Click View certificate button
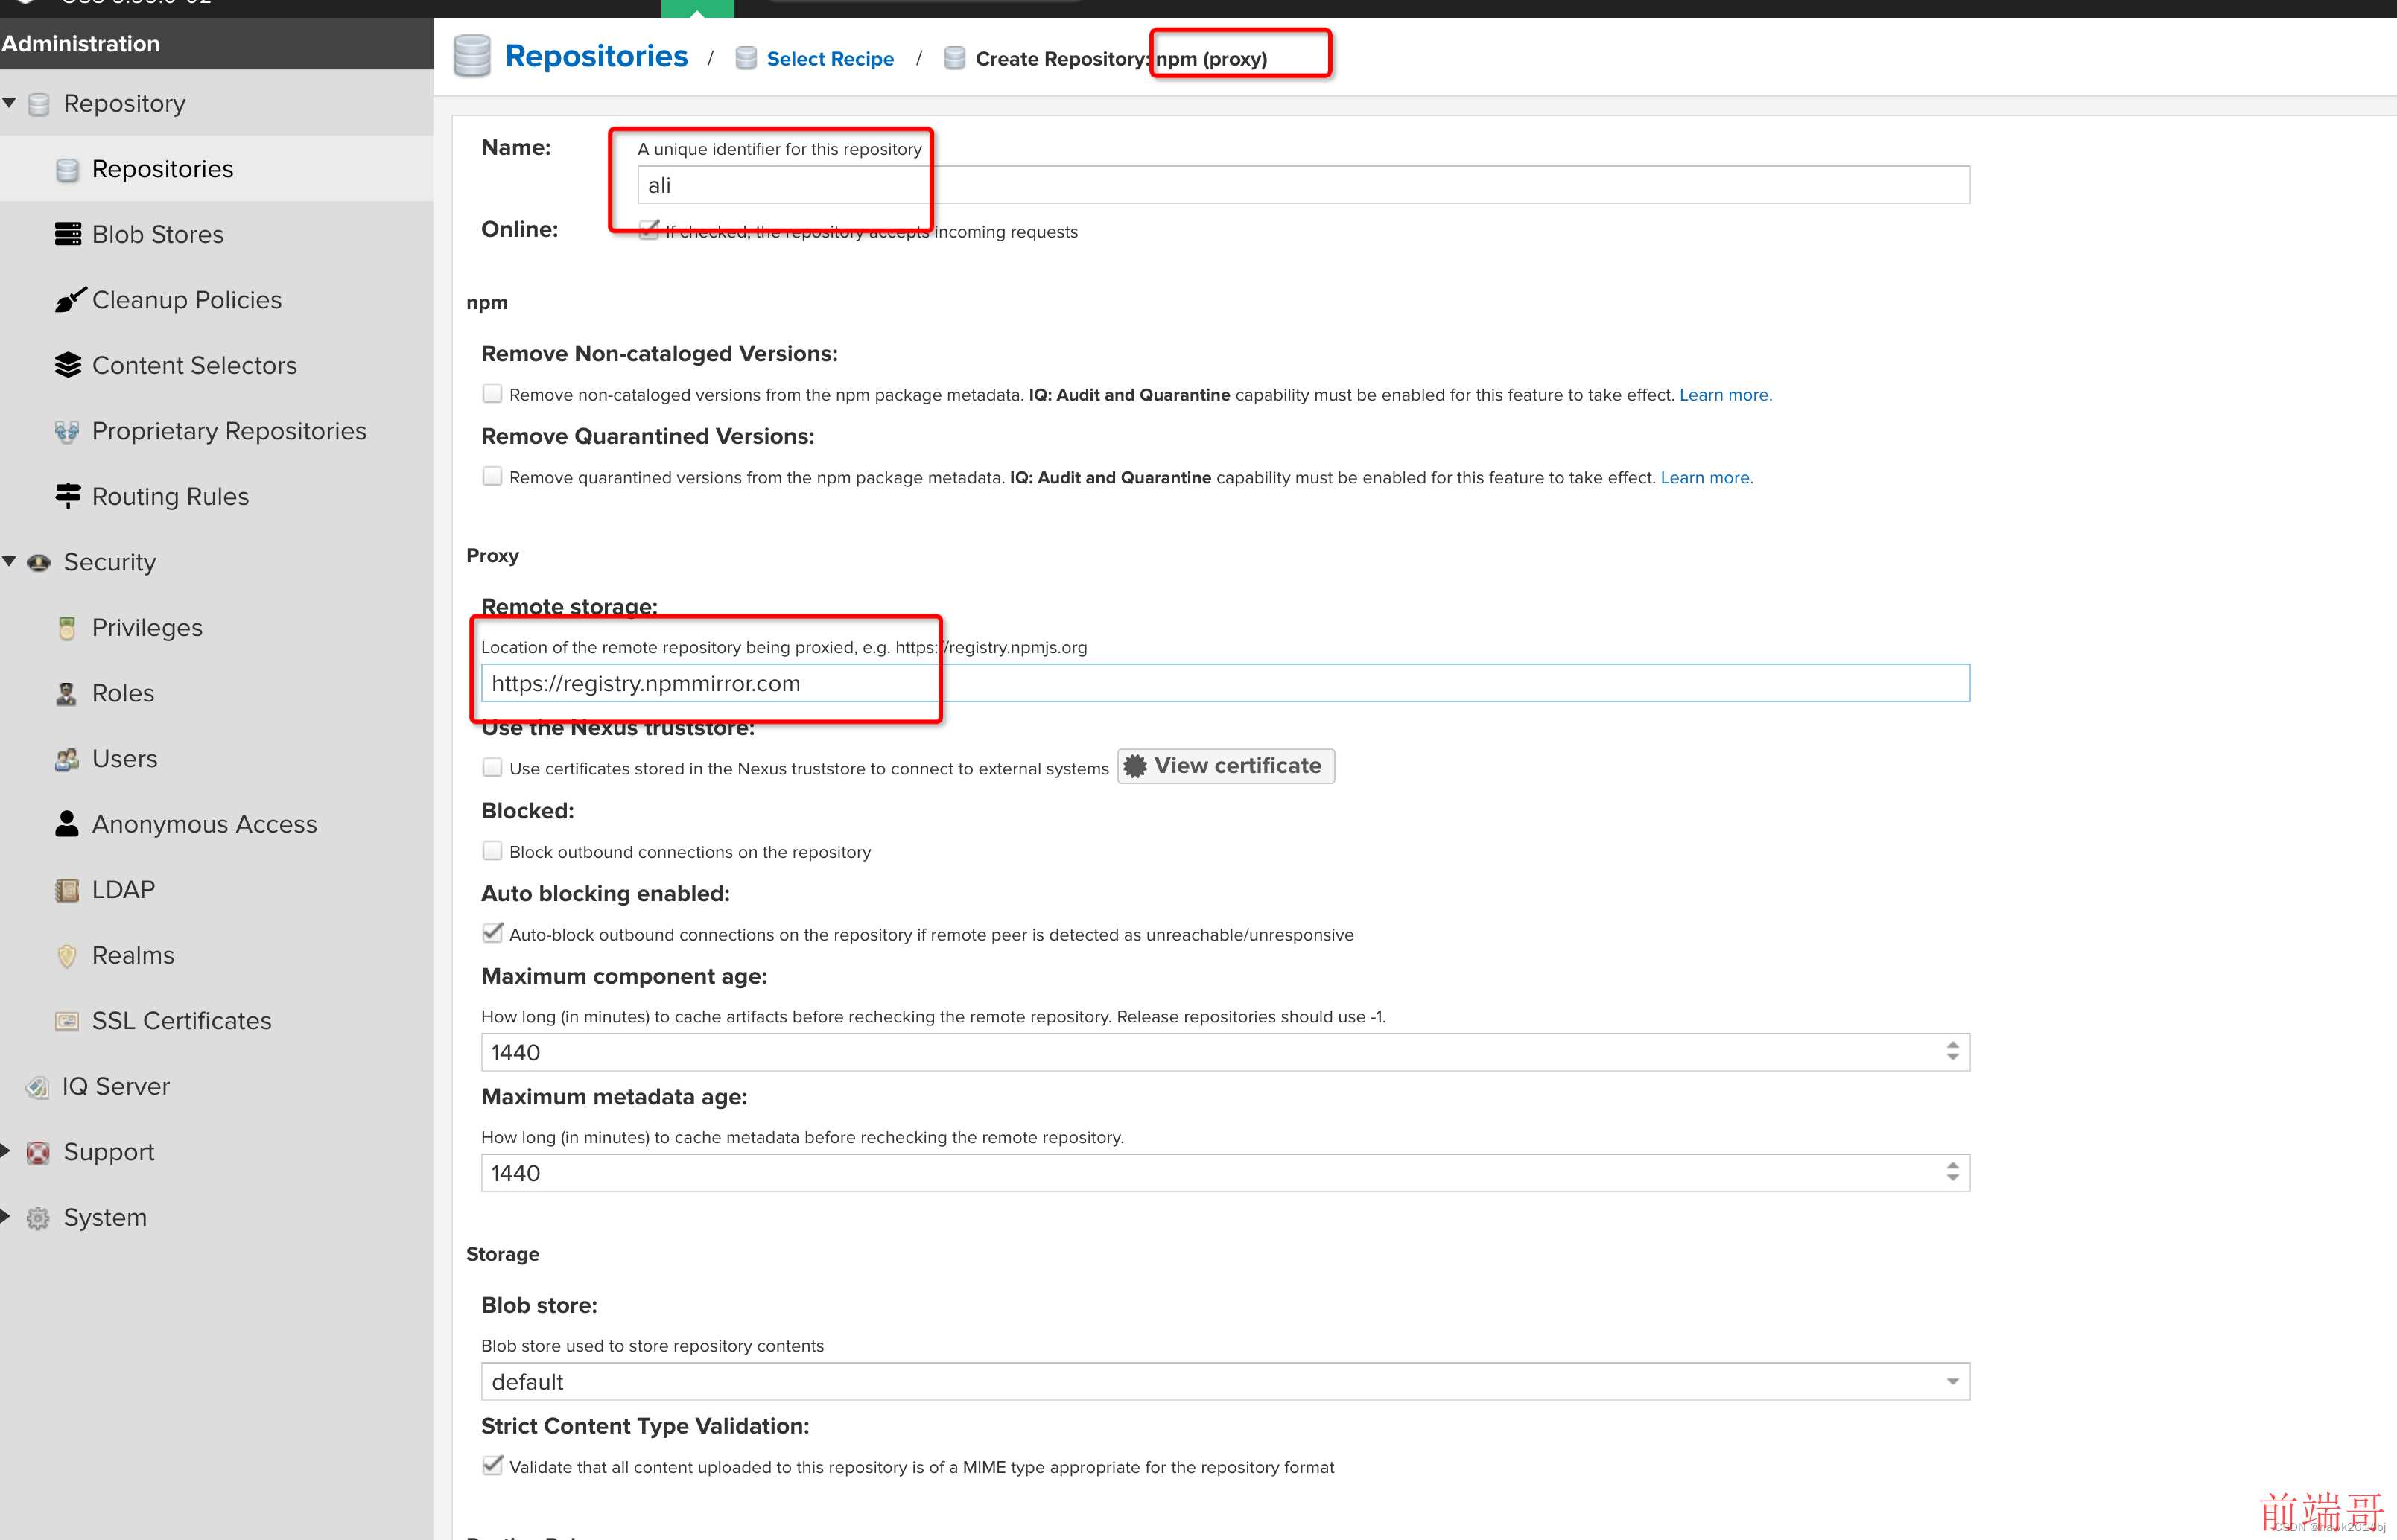The width and height of the screenshot is (2397, 1540). tap(1223, 765)
